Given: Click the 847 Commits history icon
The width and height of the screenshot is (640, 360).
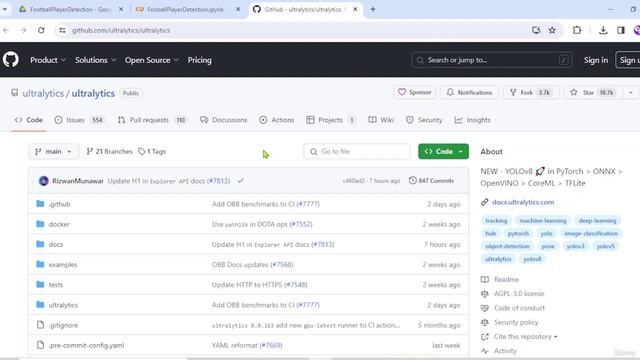Looking at the screenshot, I should click(412, 180).
